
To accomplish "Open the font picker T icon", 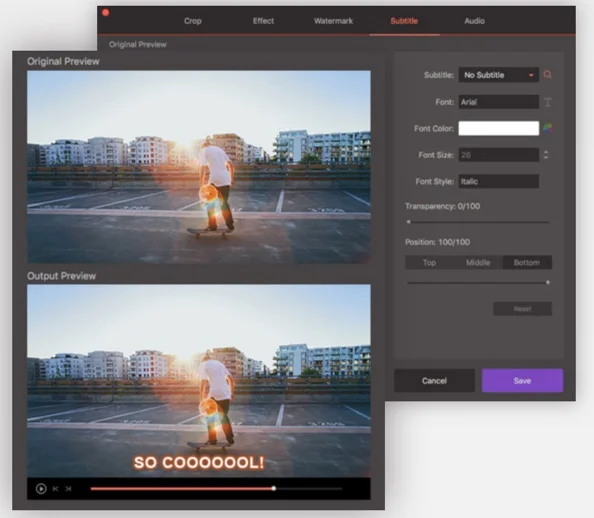I will 548,102.
